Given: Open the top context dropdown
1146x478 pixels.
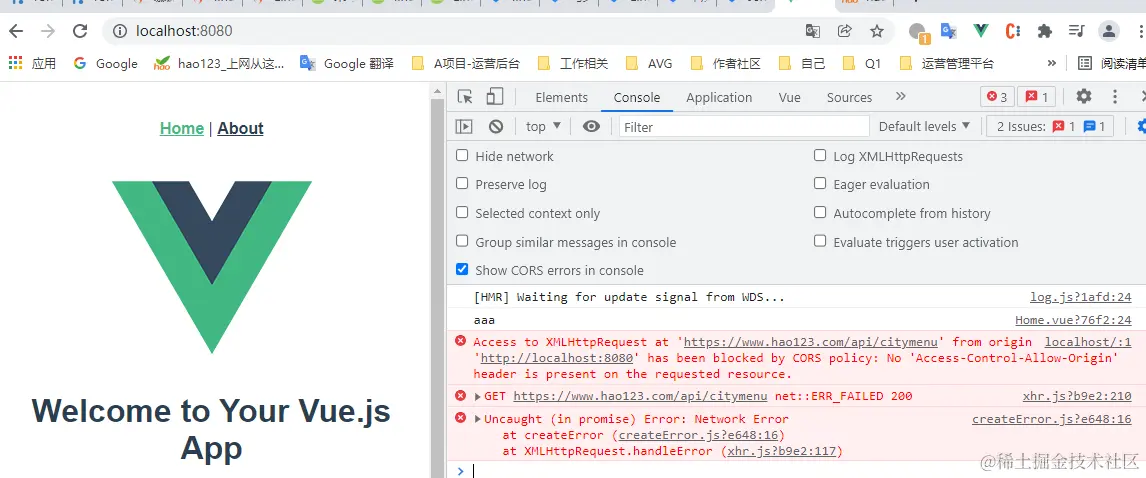Looking at the screenshot, I should pyautogui.click(x=544, y=126).
